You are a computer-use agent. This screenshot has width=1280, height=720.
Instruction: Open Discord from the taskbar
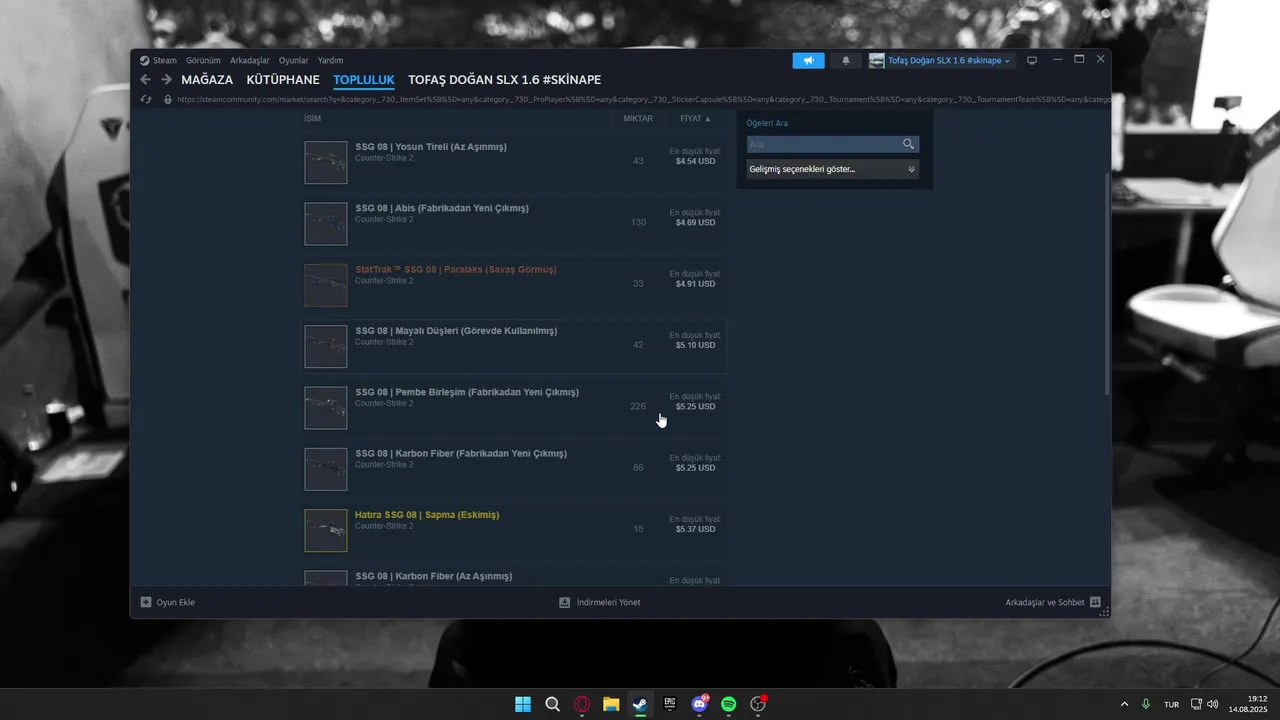coord(699,704)
